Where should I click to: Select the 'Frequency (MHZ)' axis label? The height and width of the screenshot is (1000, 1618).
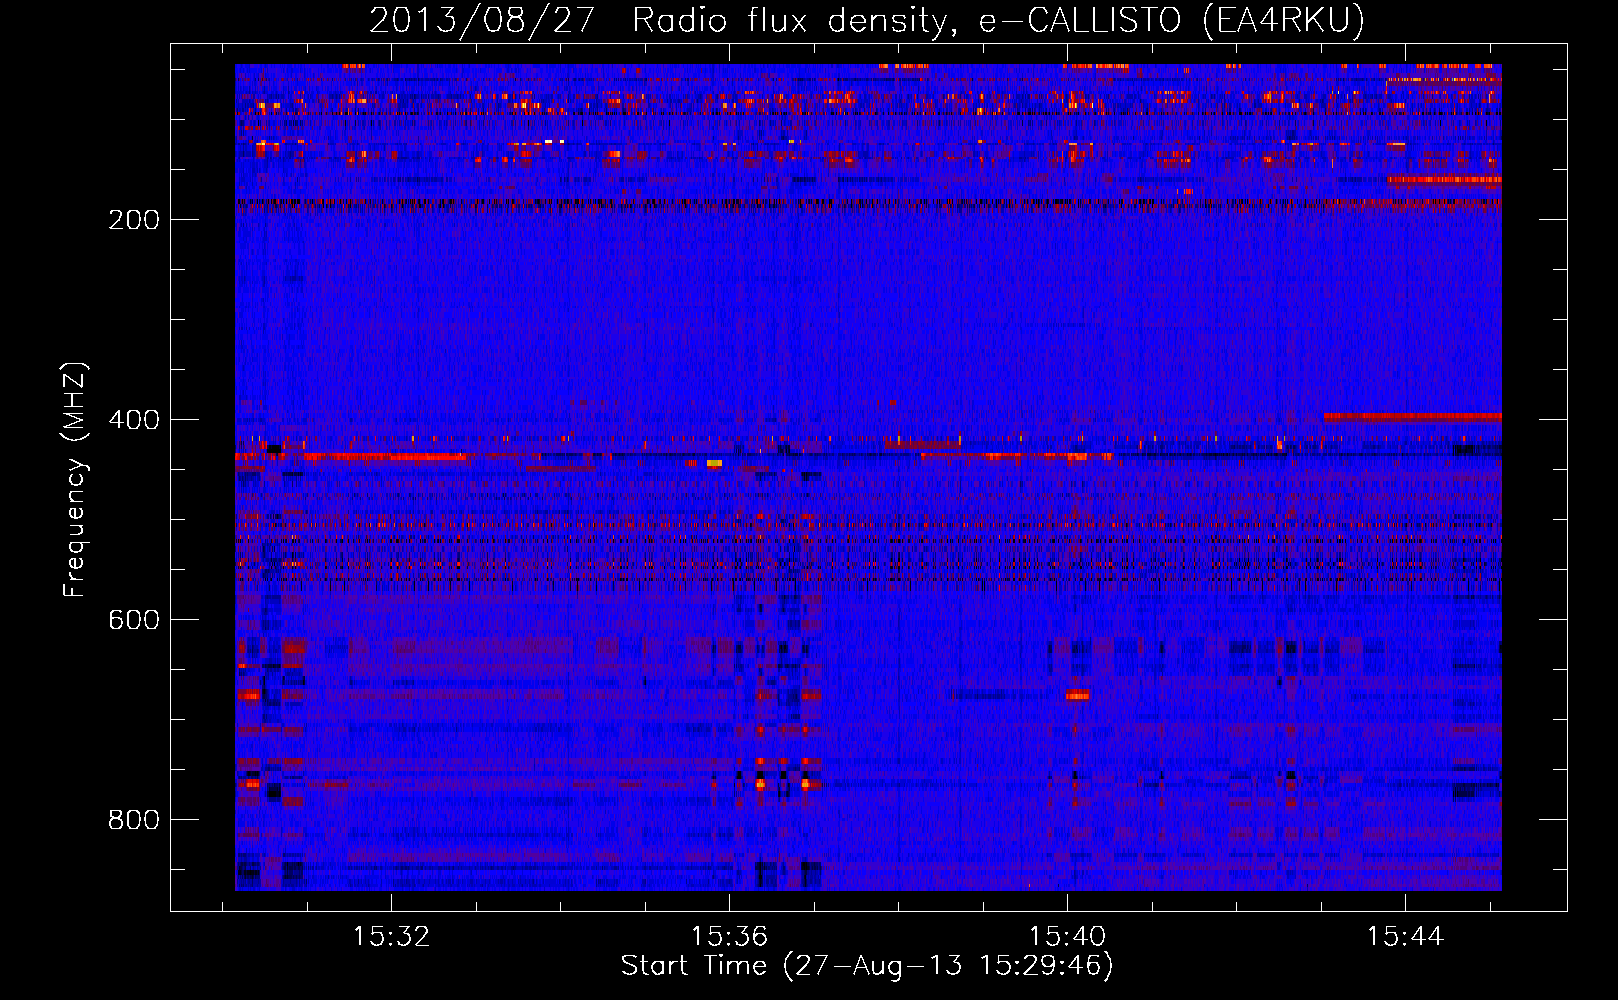tap(75, 480)
